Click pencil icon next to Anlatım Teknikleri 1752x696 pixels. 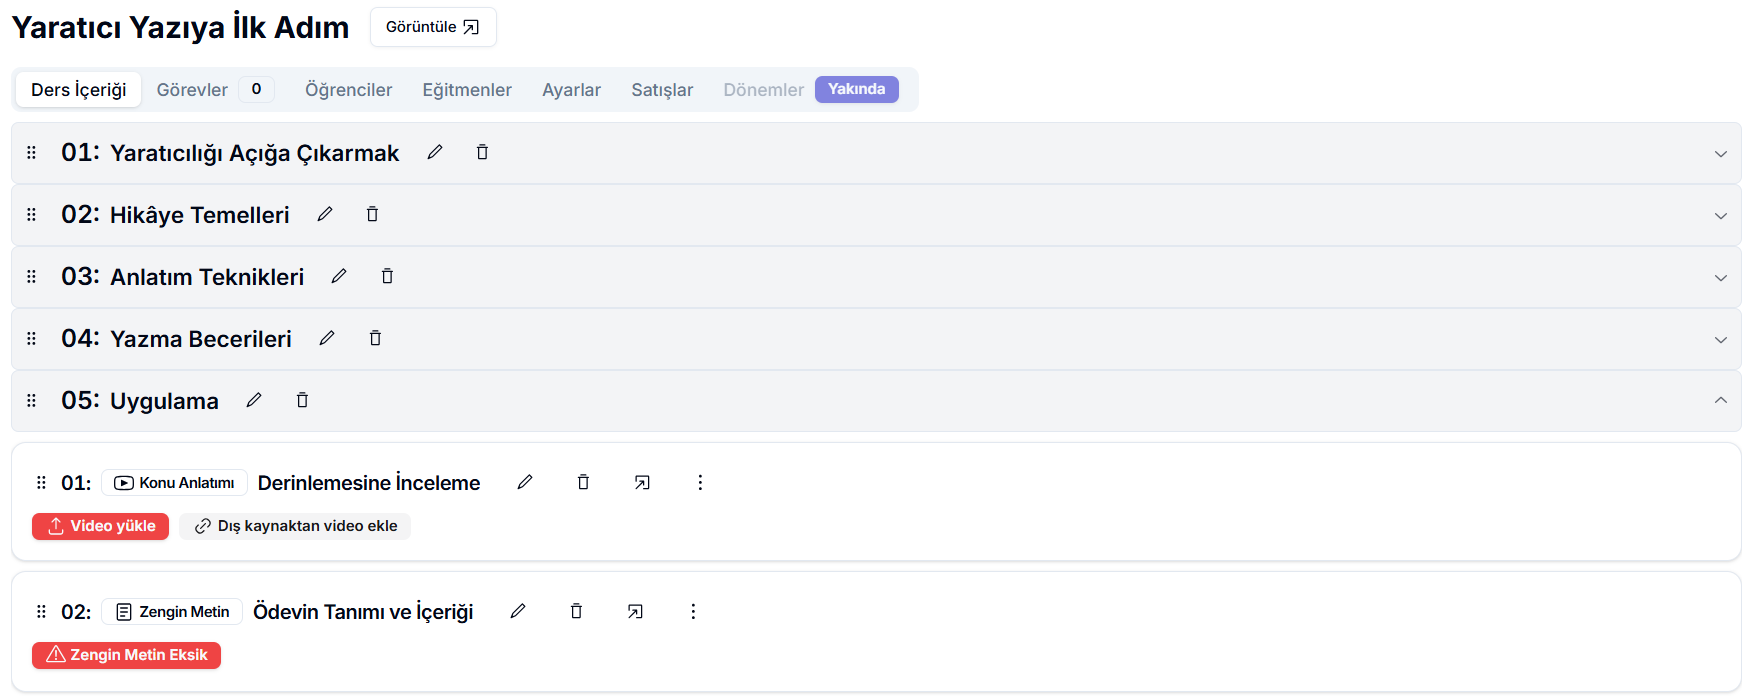coord(339,276)
